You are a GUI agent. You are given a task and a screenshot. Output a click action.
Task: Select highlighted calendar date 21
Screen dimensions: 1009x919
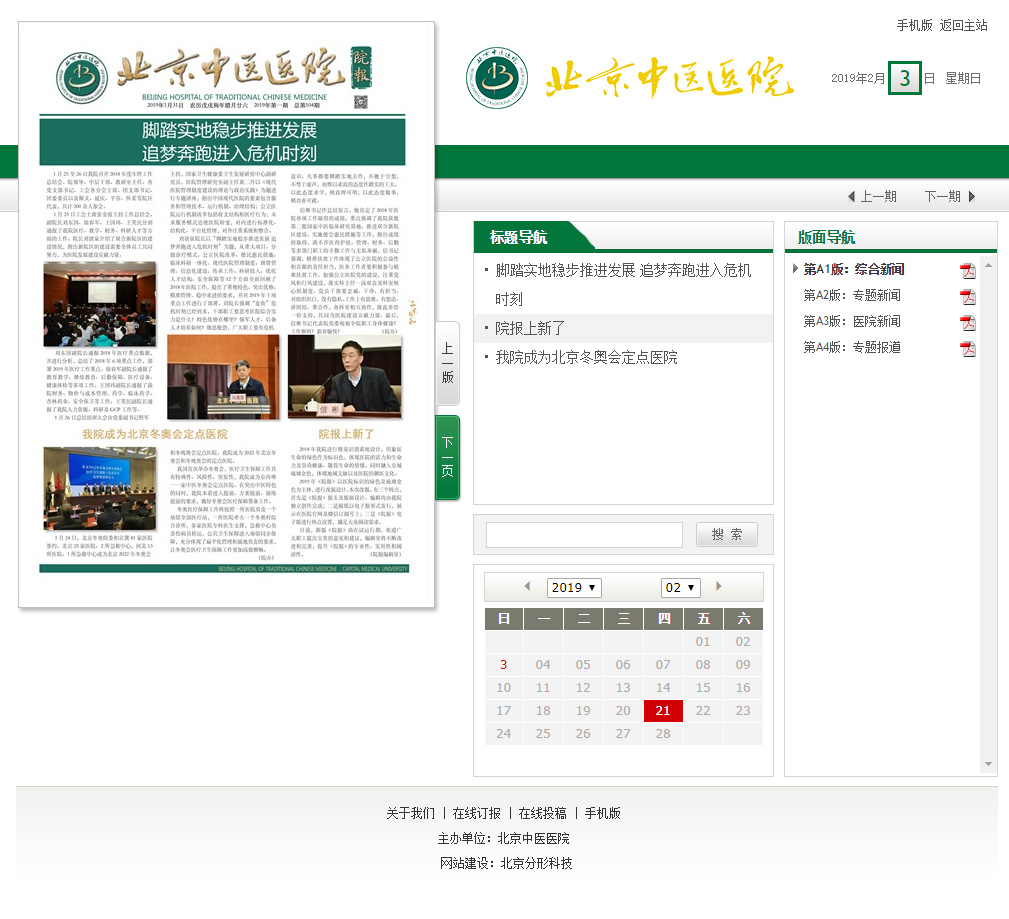point(663,710)
